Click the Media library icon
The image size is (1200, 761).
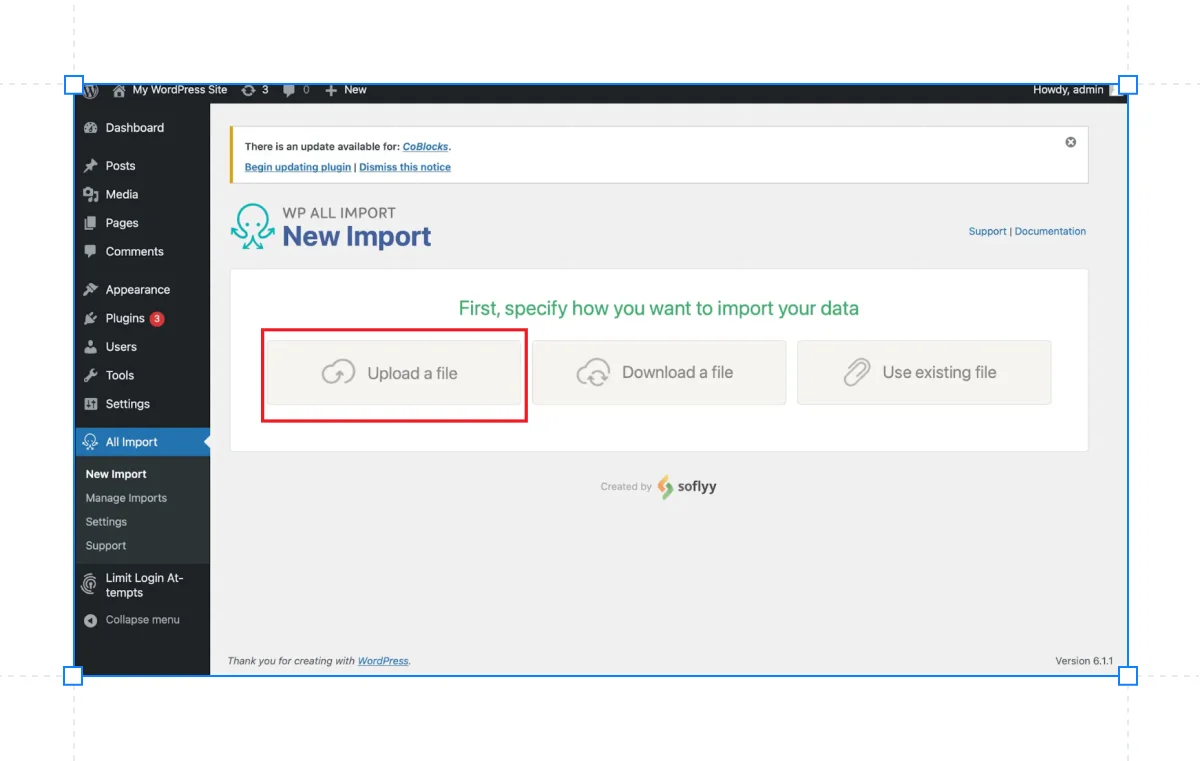click(x=90, y=195)
